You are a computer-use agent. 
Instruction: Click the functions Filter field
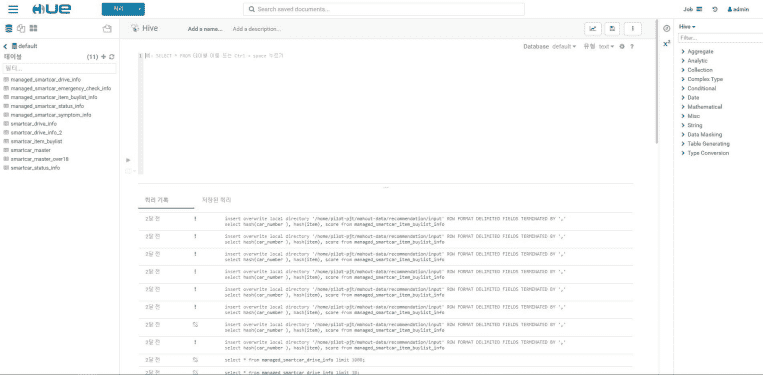(x=721, y=37)
